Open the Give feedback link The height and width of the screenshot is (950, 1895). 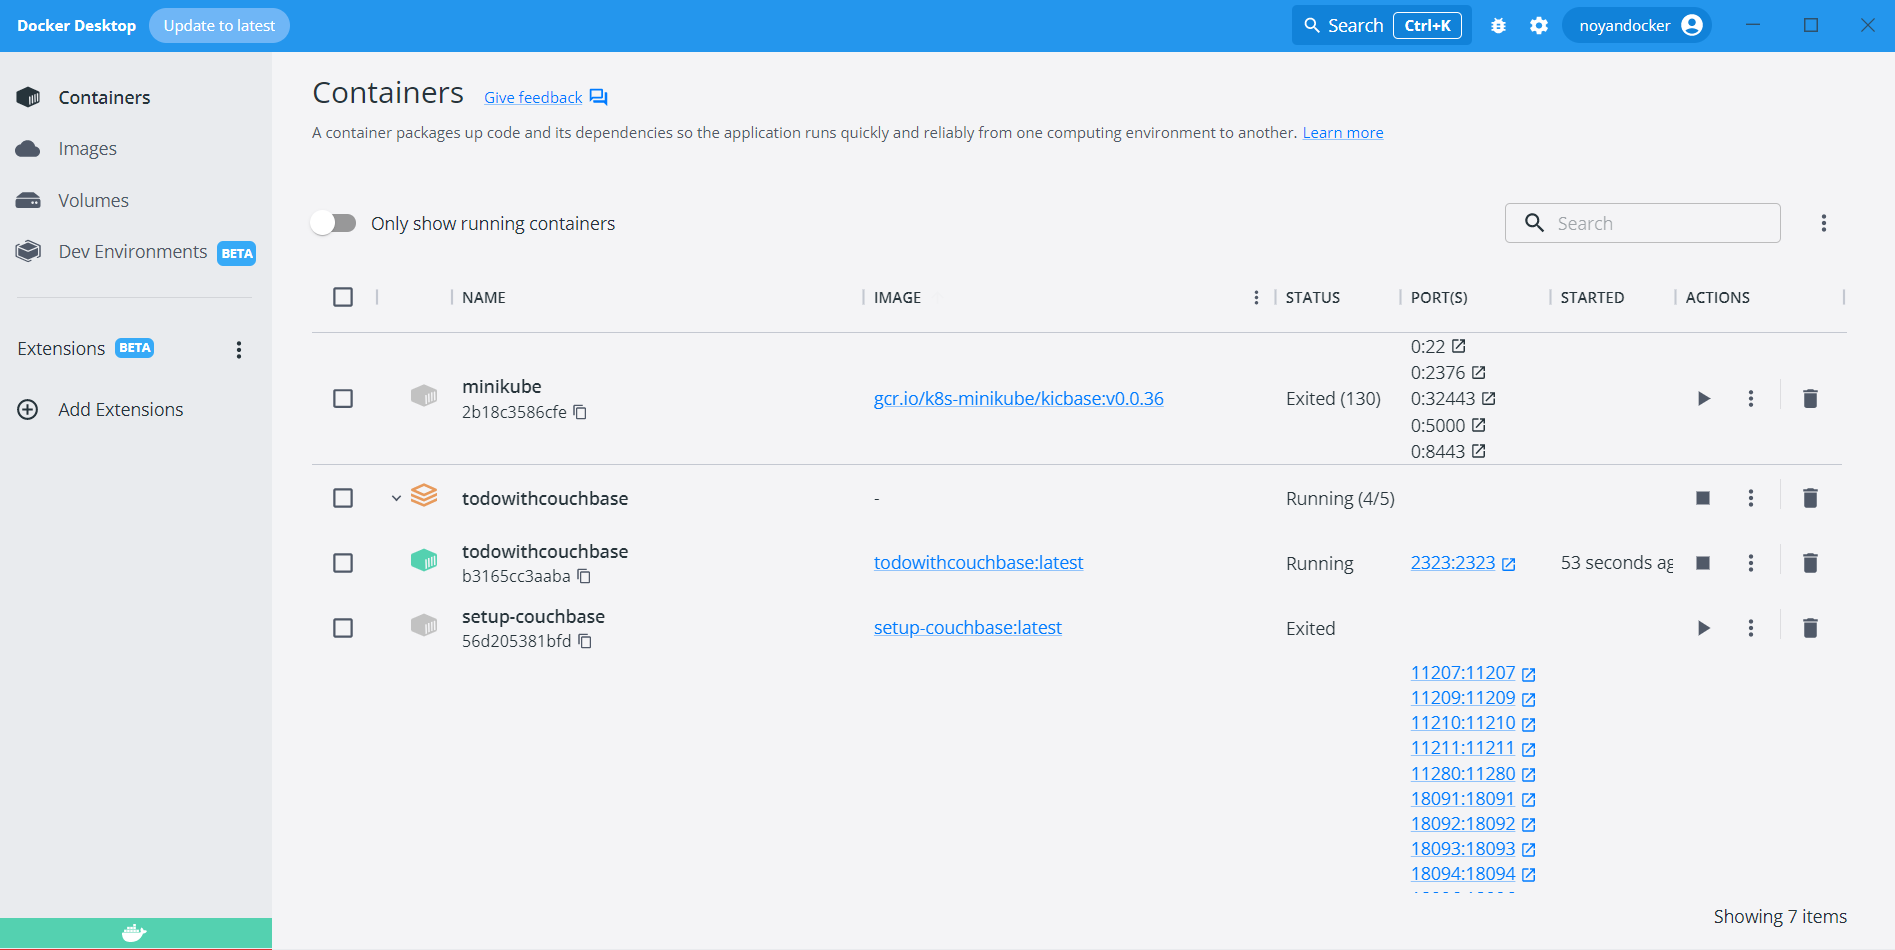[x=533, y=98]
